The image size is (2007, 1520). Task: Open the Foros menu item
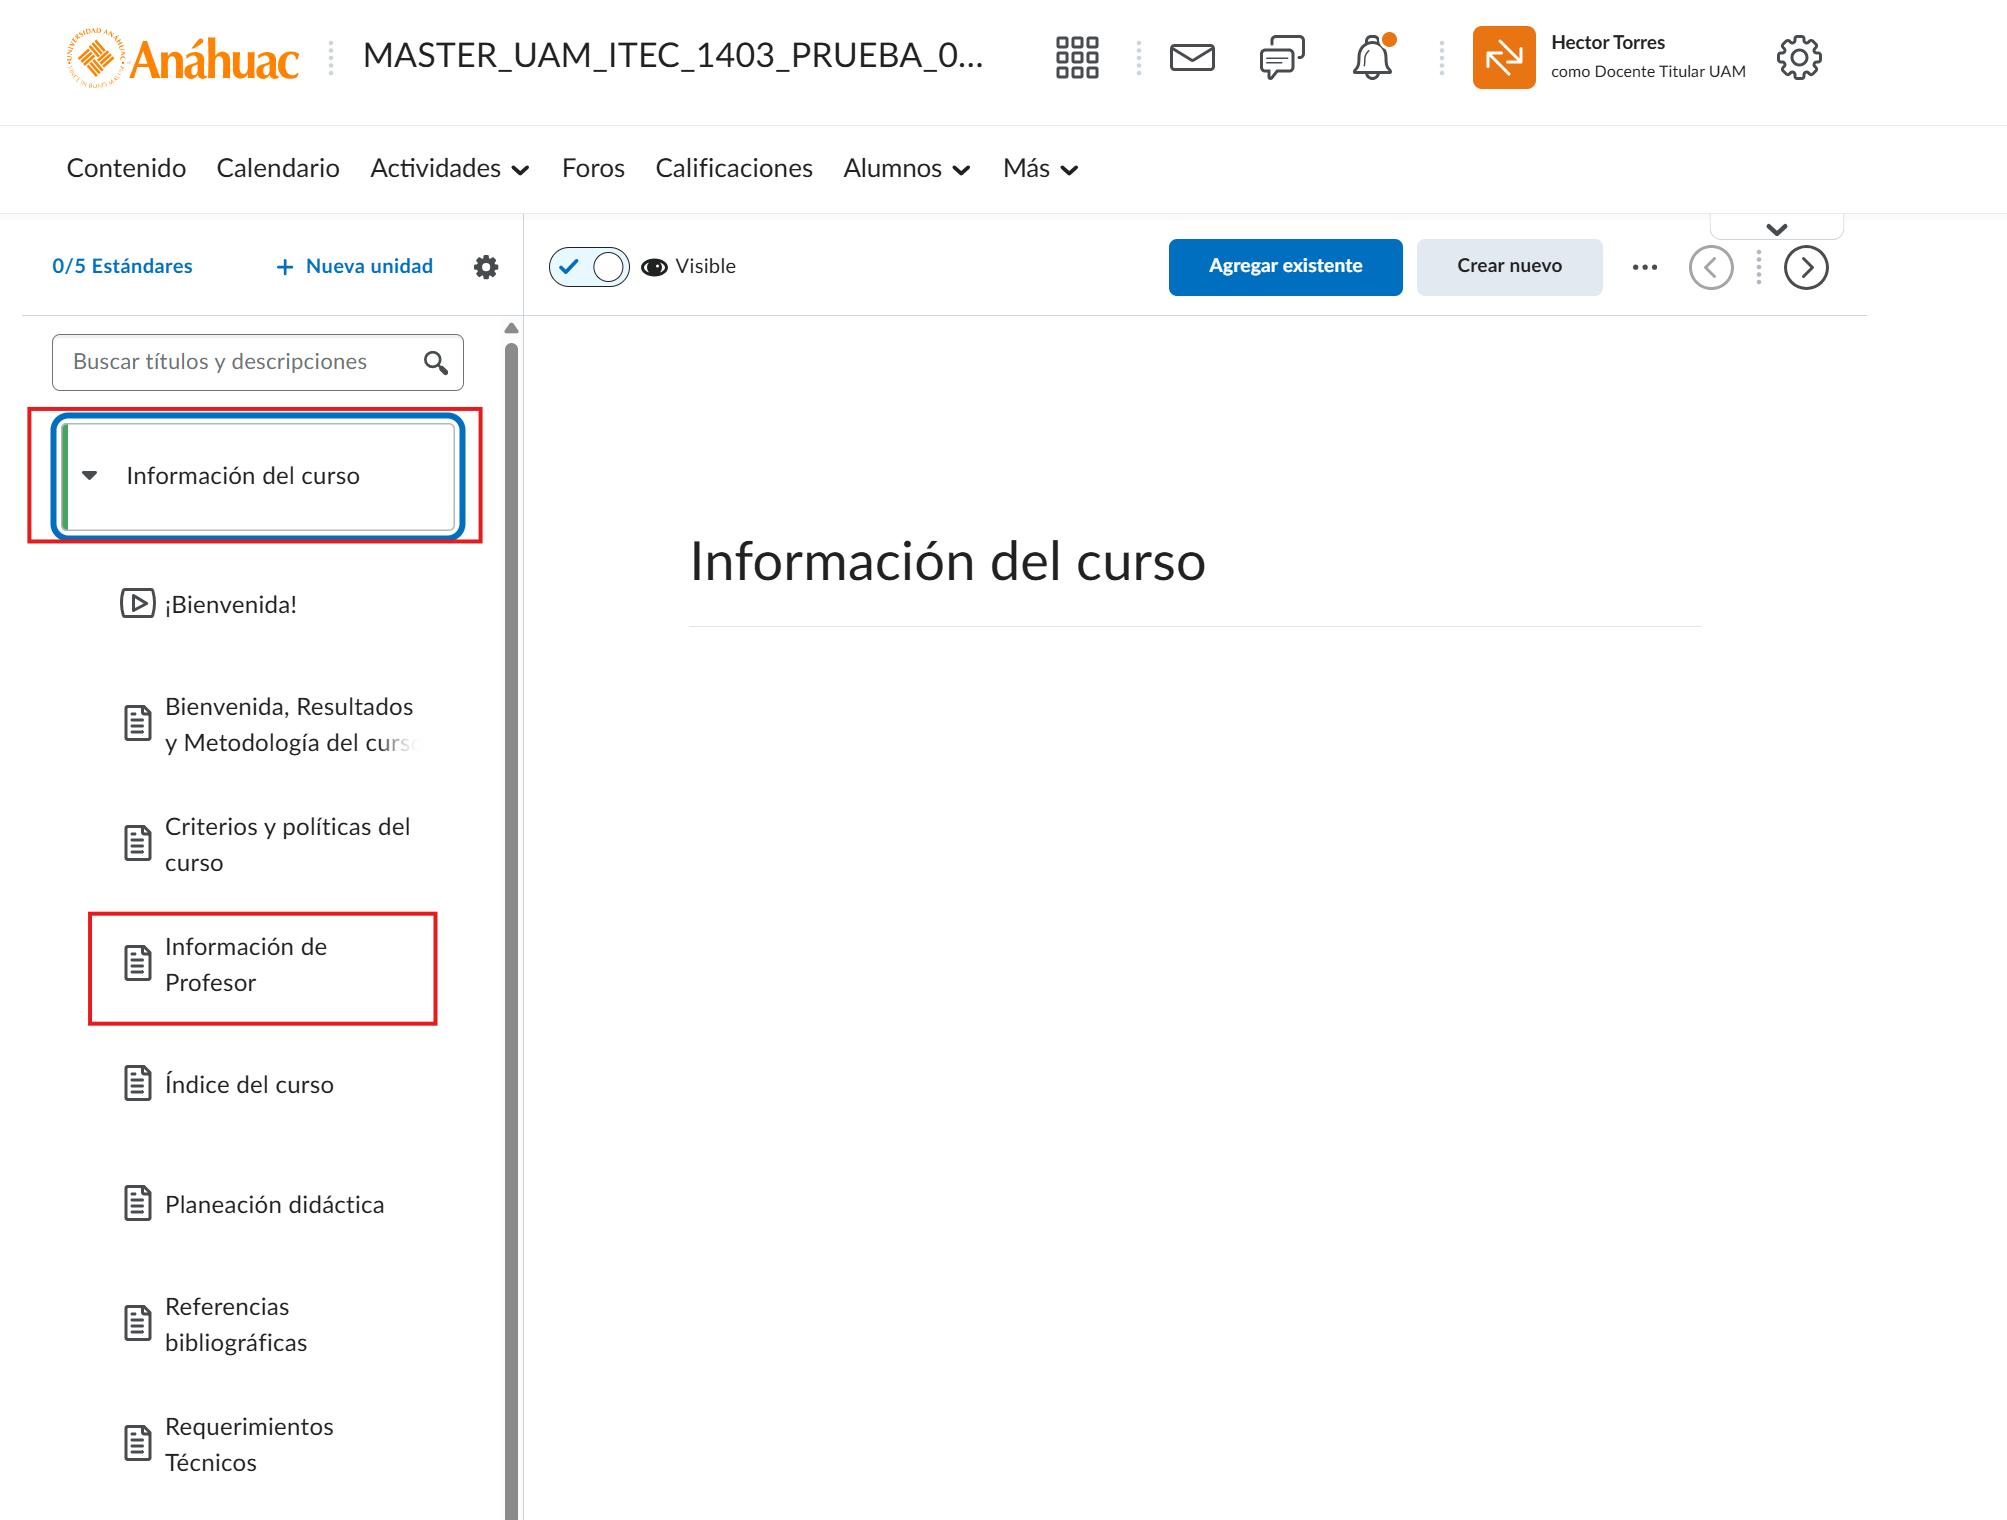click(x=593, y=169)
